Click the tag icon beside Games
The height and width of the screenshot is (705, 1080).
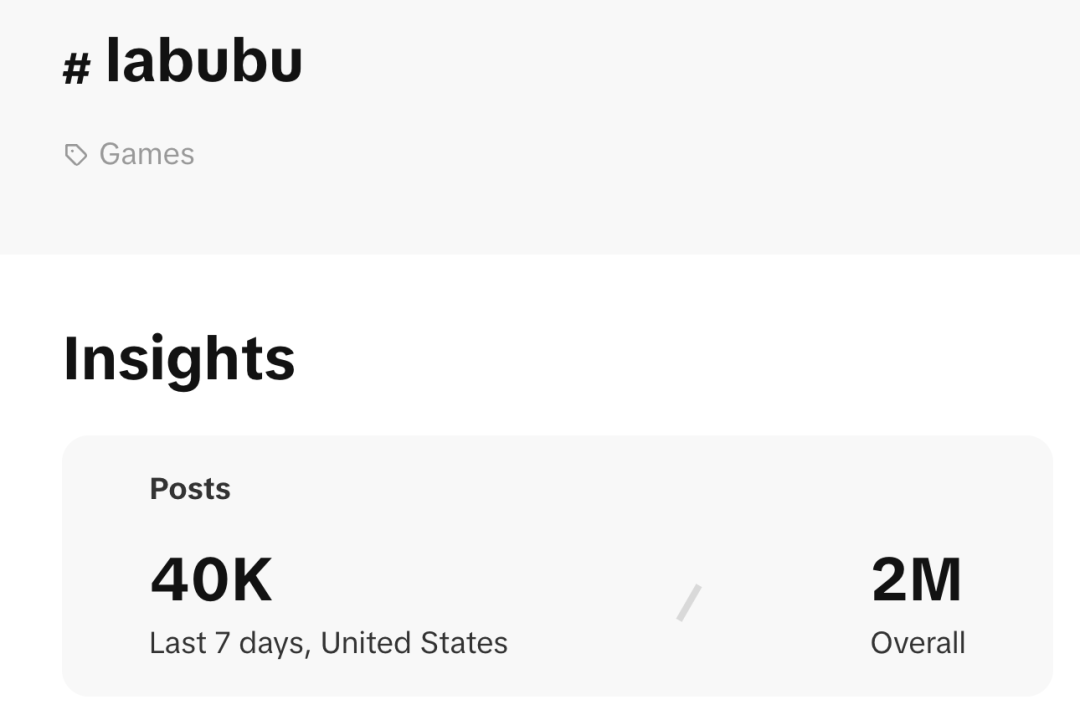click(76, 154)
